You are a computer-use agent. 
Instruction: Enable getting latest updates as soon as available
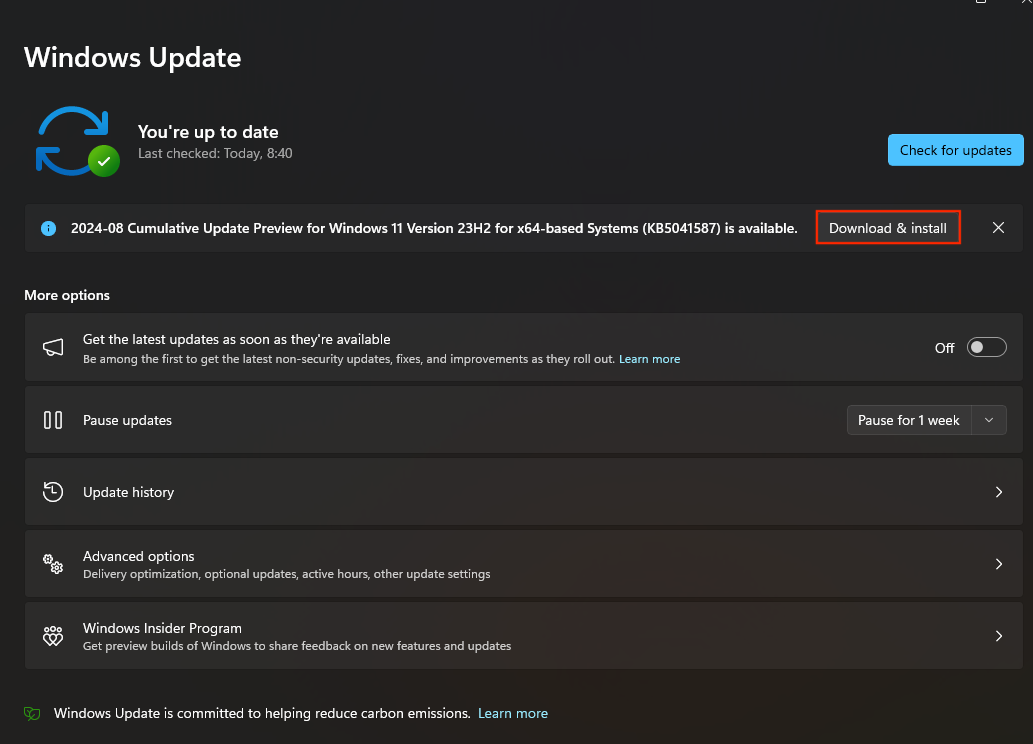pyautogui.click(x=986, y=347)
